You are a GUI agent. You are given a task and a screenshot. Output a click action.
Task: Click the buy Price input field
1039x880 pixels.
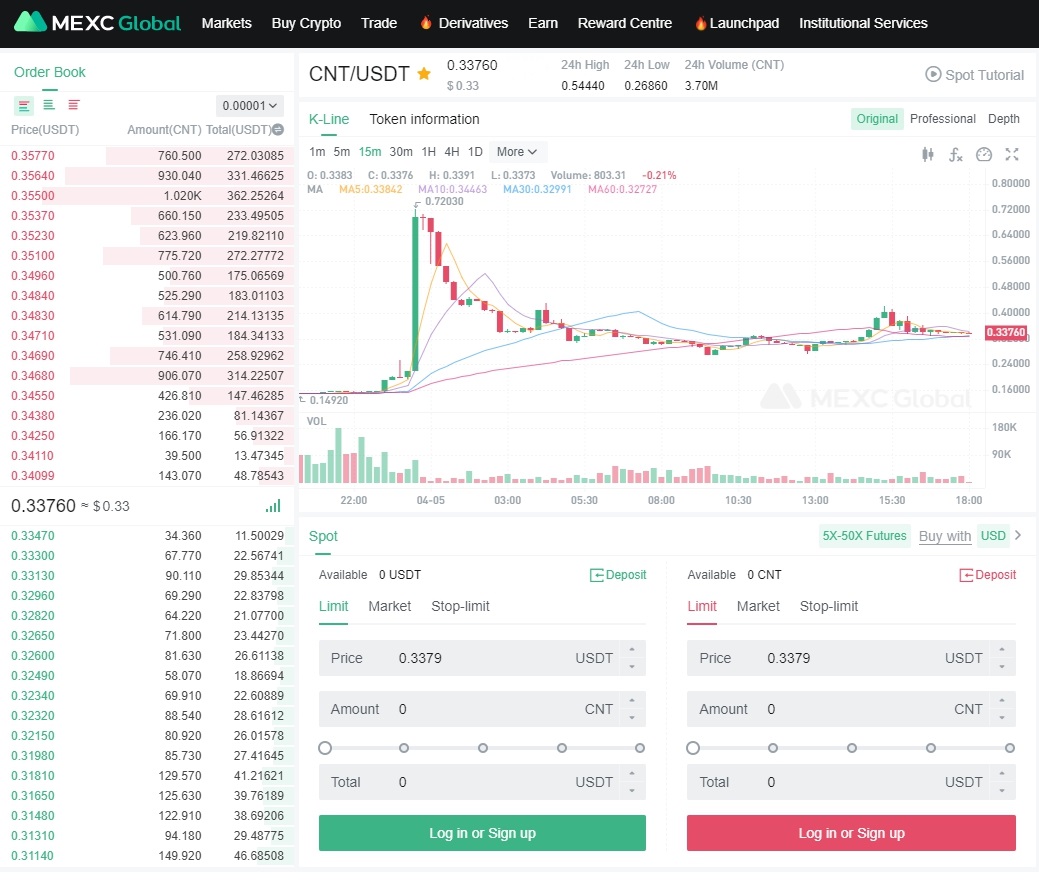pos(482,658)
